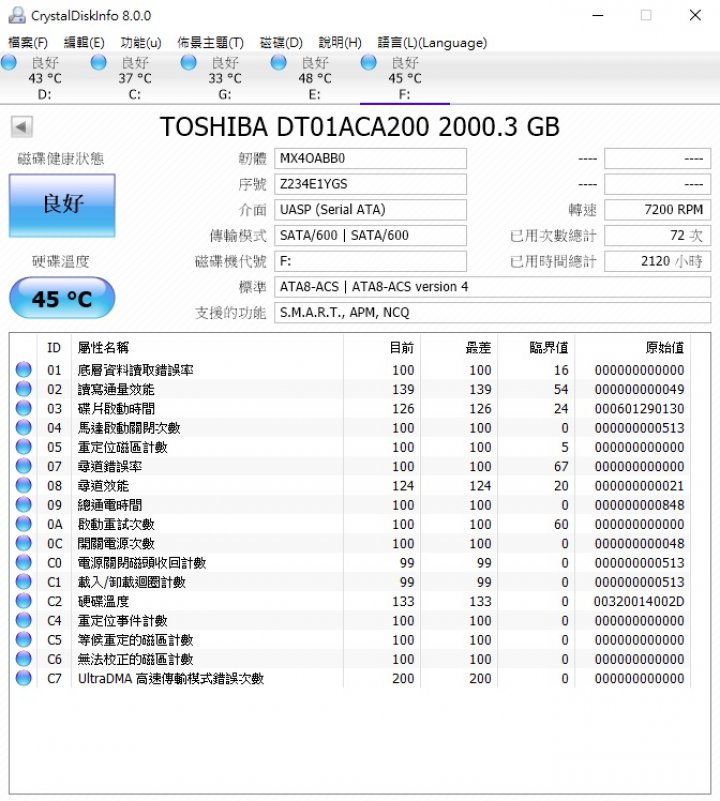
Task: Select the 讀寫通量效能 attribute row
Action: (350, 389)
